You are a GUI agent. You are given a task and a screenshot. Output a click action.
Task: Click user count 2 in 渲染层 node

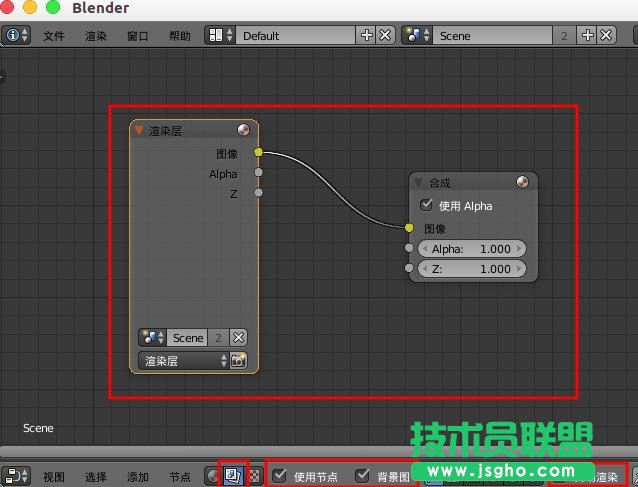click(x=218, y=338)
